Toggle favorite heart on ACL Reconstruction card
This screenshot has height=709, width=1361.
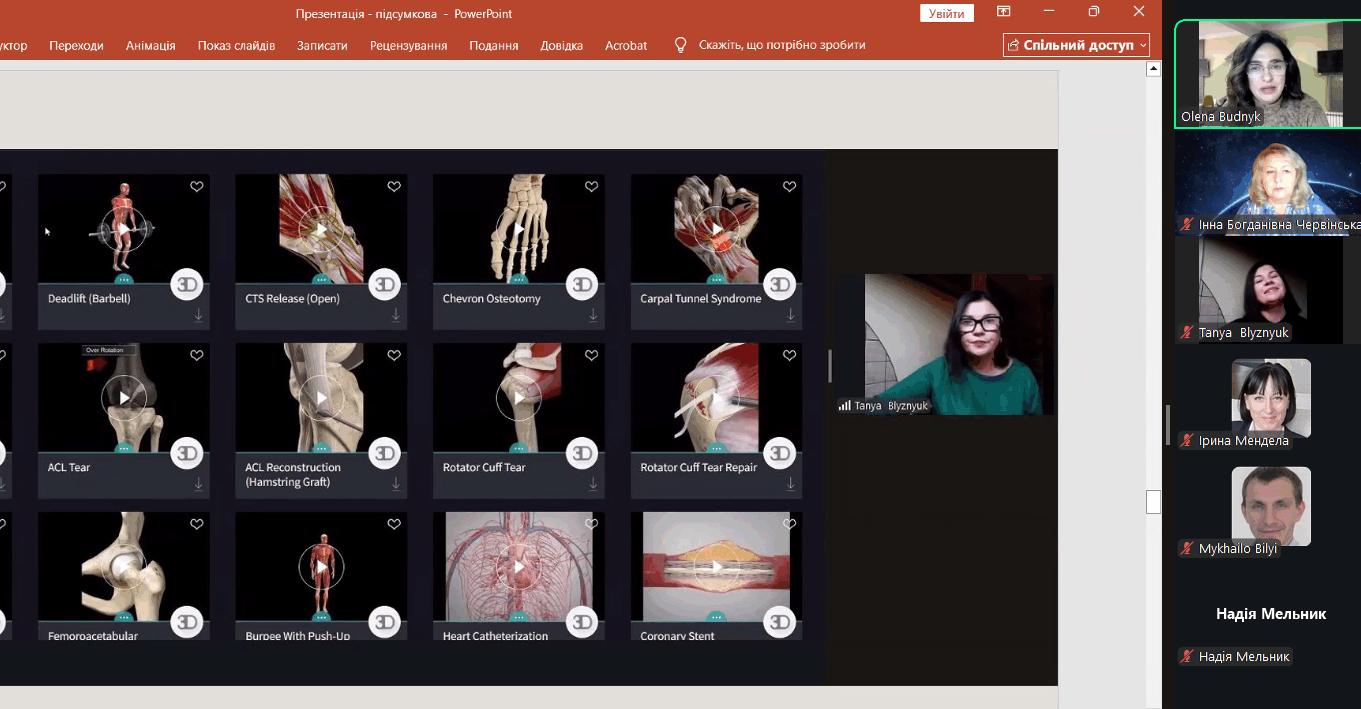coord(394,356)
